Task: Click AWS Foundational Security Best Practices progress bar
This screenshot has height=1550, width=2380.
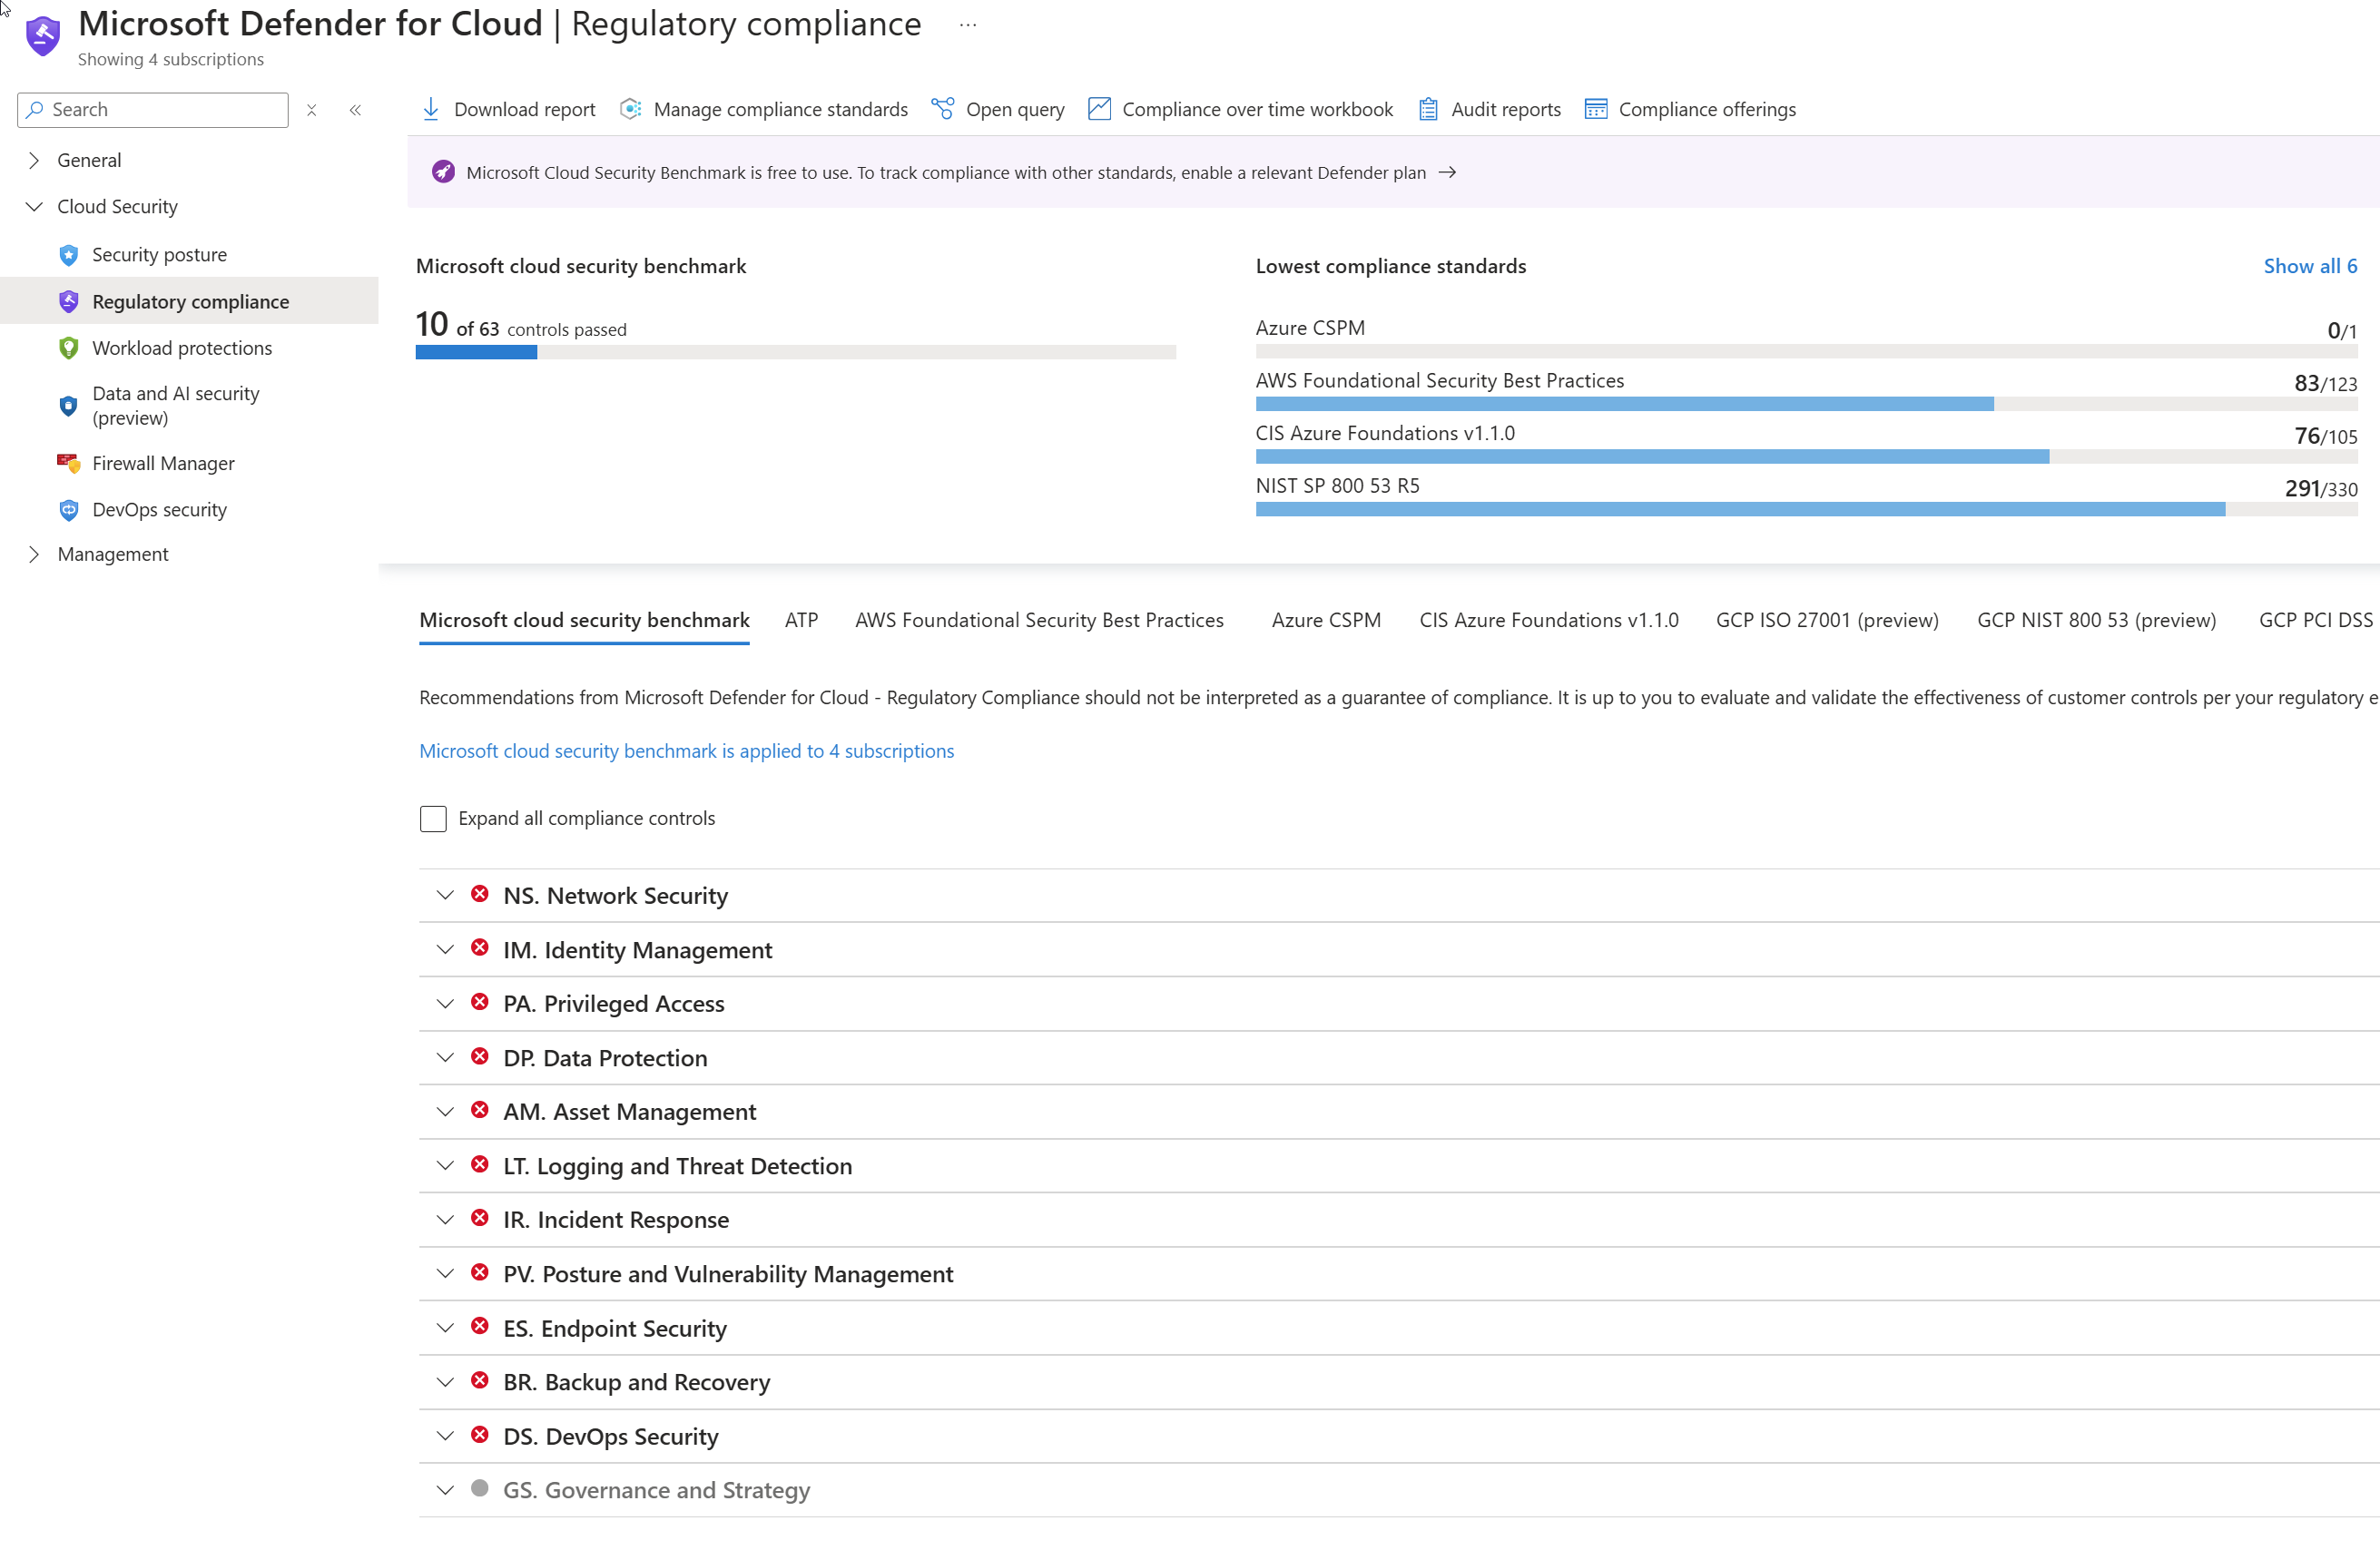Action: pos(1806,404)
